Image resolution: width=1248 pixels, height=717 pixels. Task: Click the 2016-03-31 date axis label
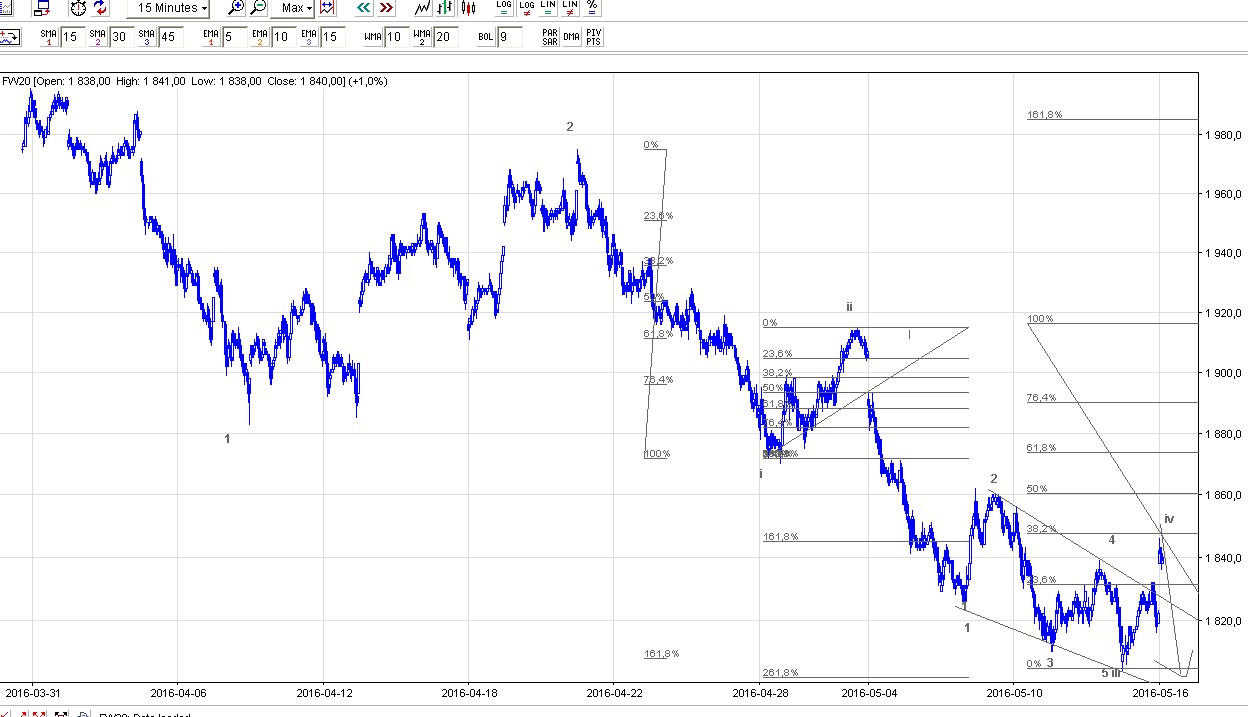point(31,691)
